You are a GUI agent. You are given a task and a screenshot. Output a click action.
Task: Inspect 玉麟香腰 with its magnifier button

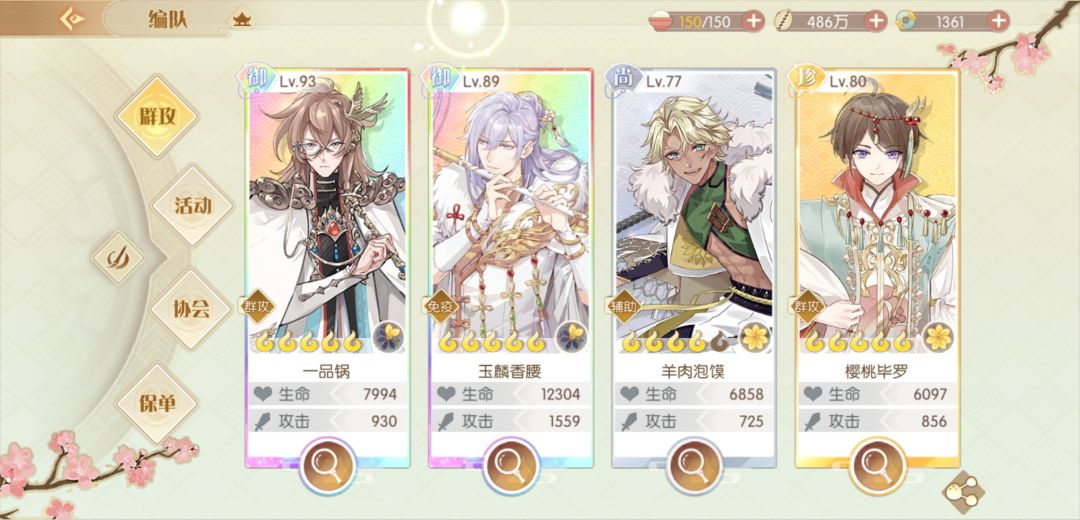(x=511, y=466)
